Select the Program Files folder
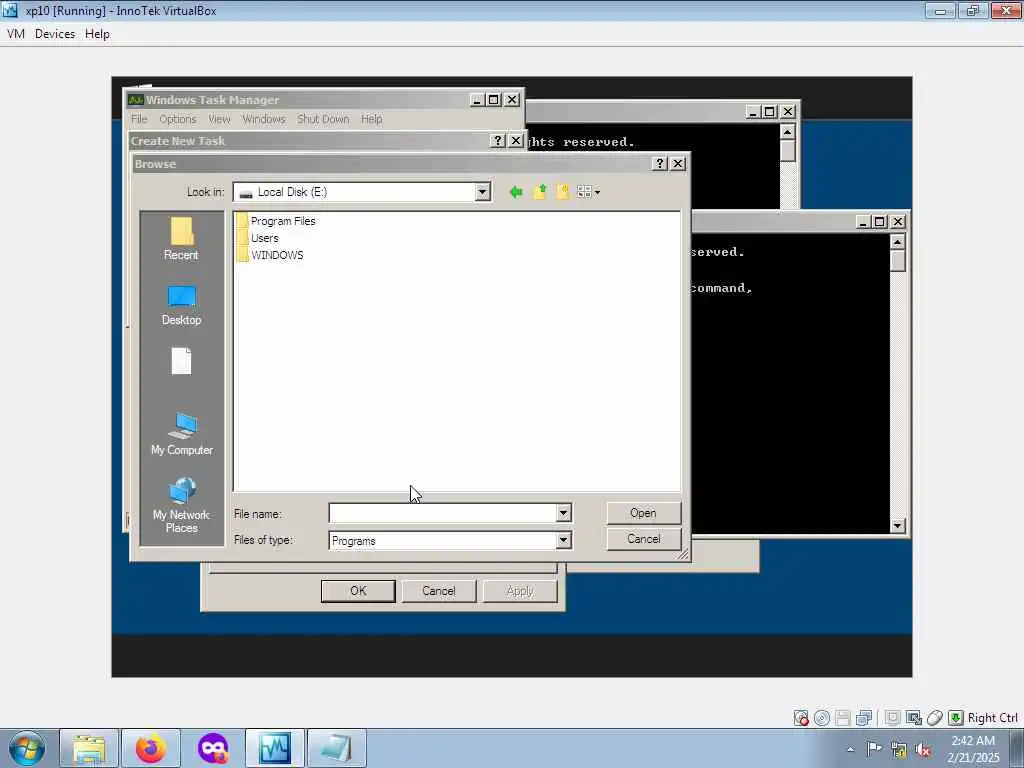The height and width of the screenshot is (768, 1024). click(x=276, y=221)
